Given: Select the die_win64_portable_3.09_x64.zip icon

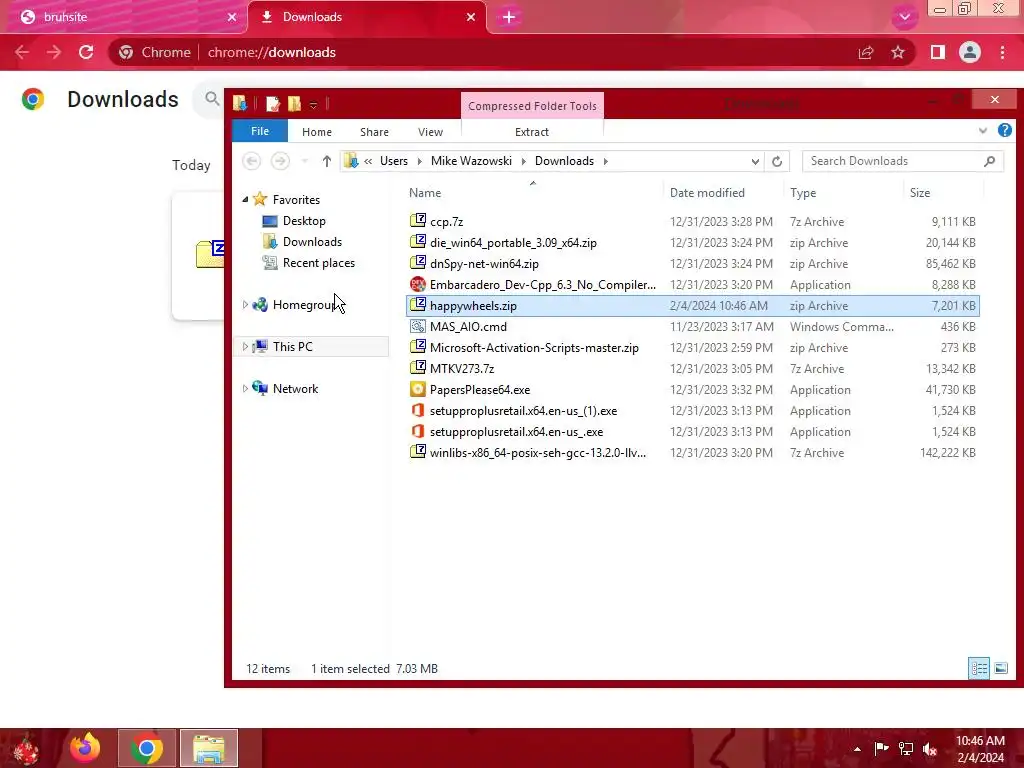Looking at the screenshot, I should coord(418,242).
